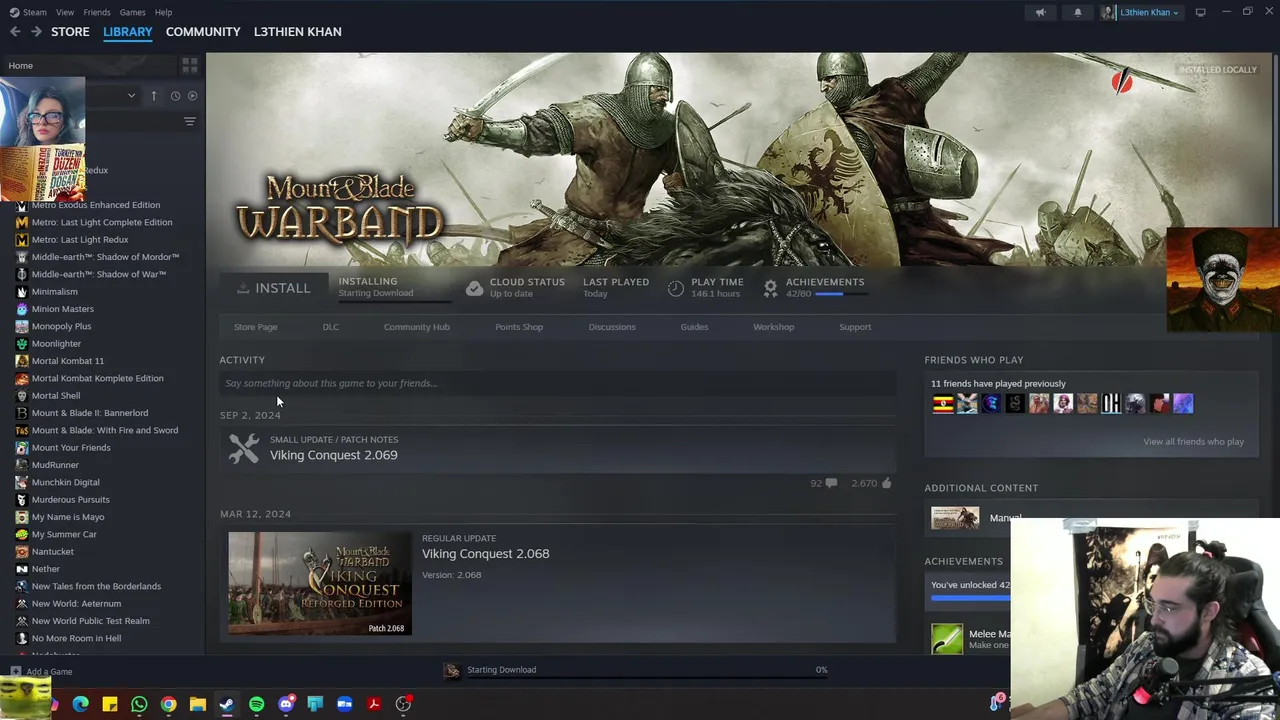
Task: Select New World: Aeternum in the library
Action: tap(76, 604)
